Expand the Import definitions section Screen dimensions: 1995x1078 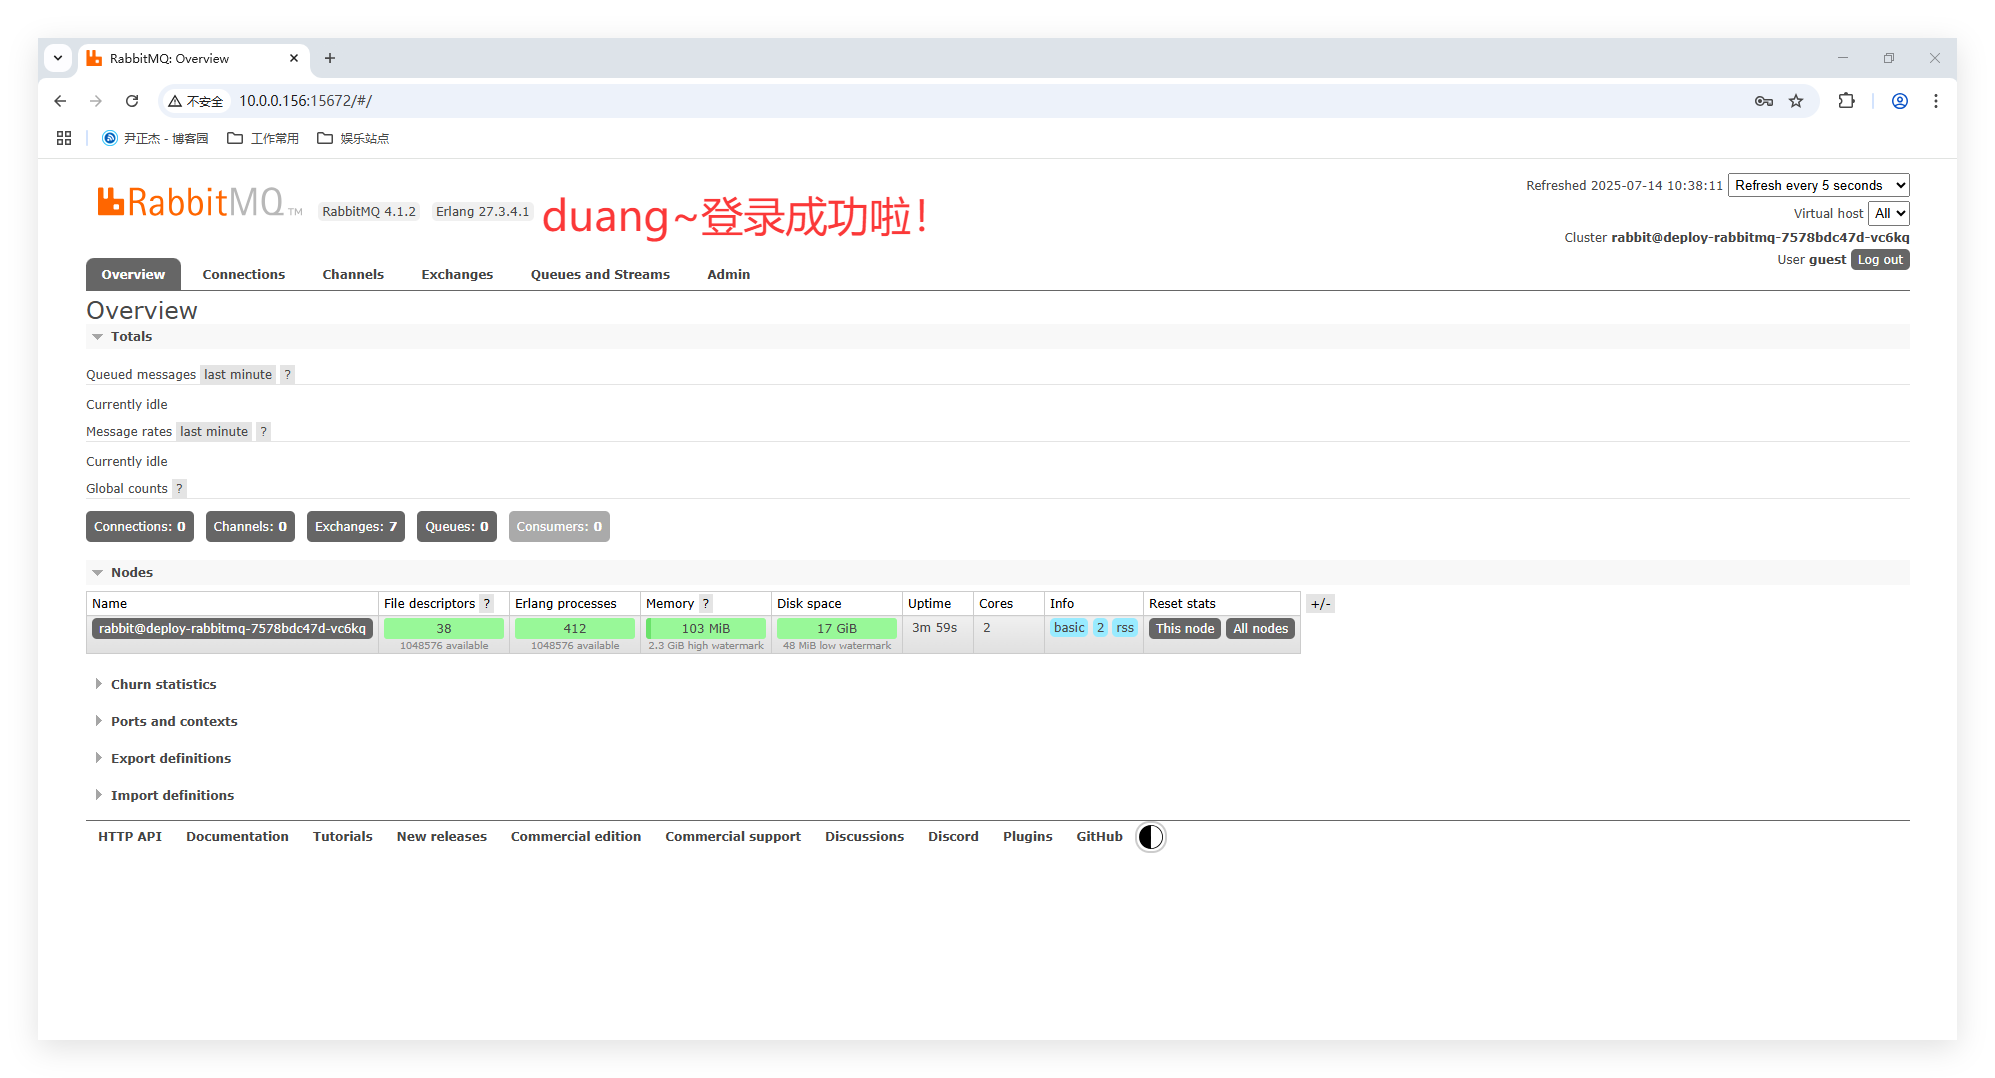point(164,796)
